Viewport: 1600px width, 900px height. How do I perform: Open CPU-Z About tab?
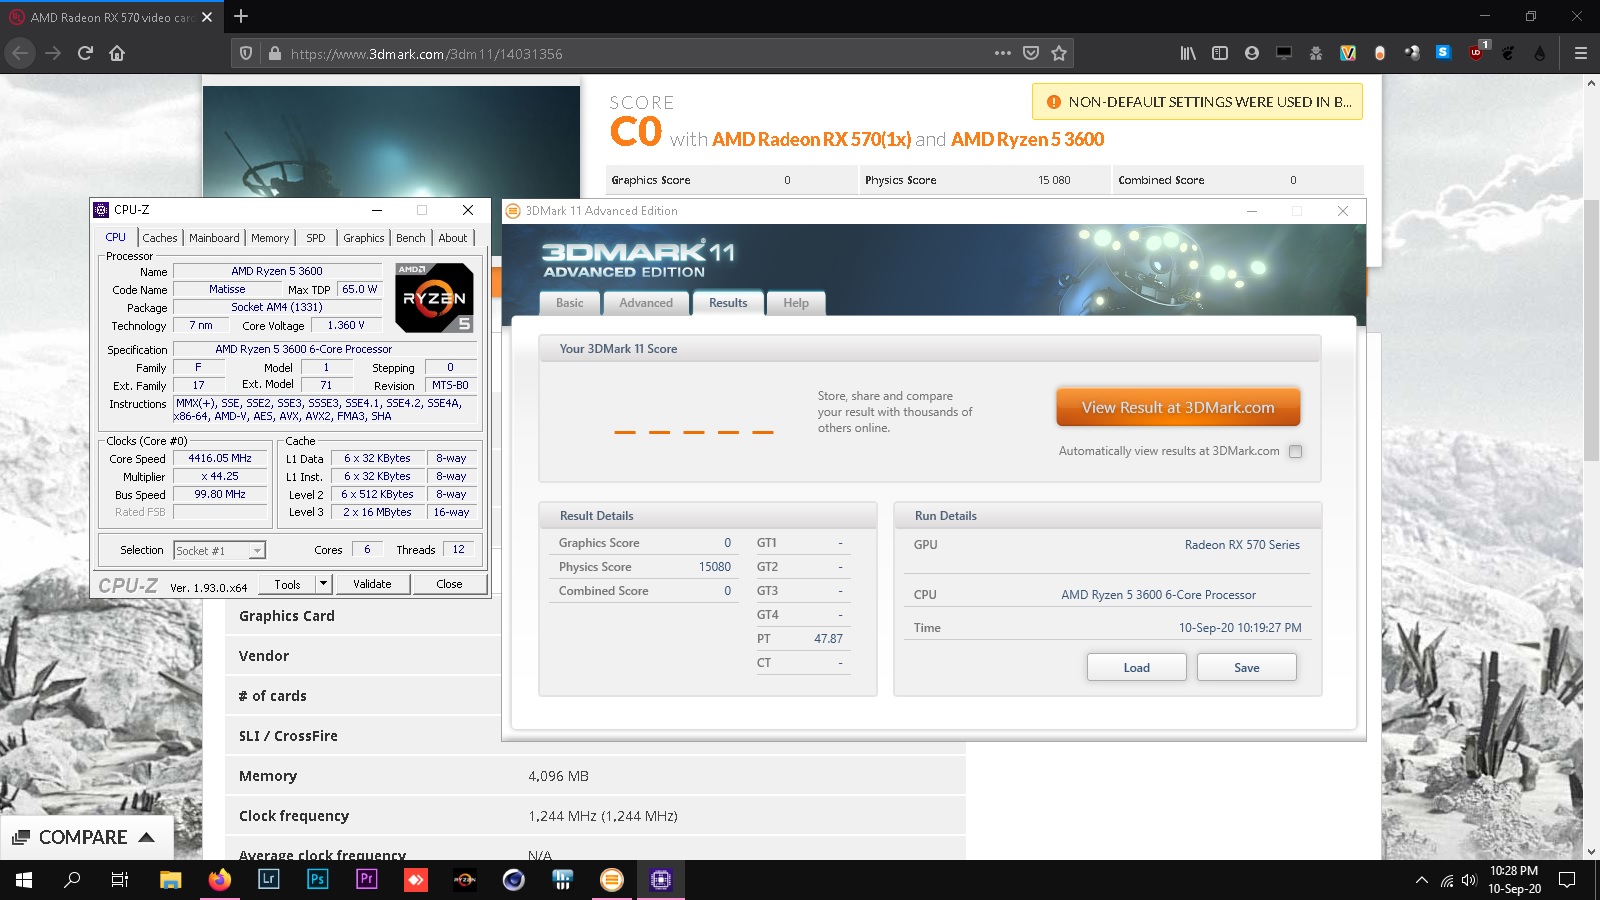(x=453, y=238)
